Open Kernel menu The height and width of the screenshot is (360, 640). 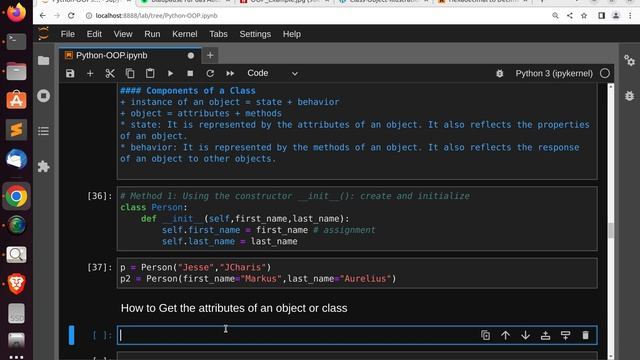coord(184,34)
